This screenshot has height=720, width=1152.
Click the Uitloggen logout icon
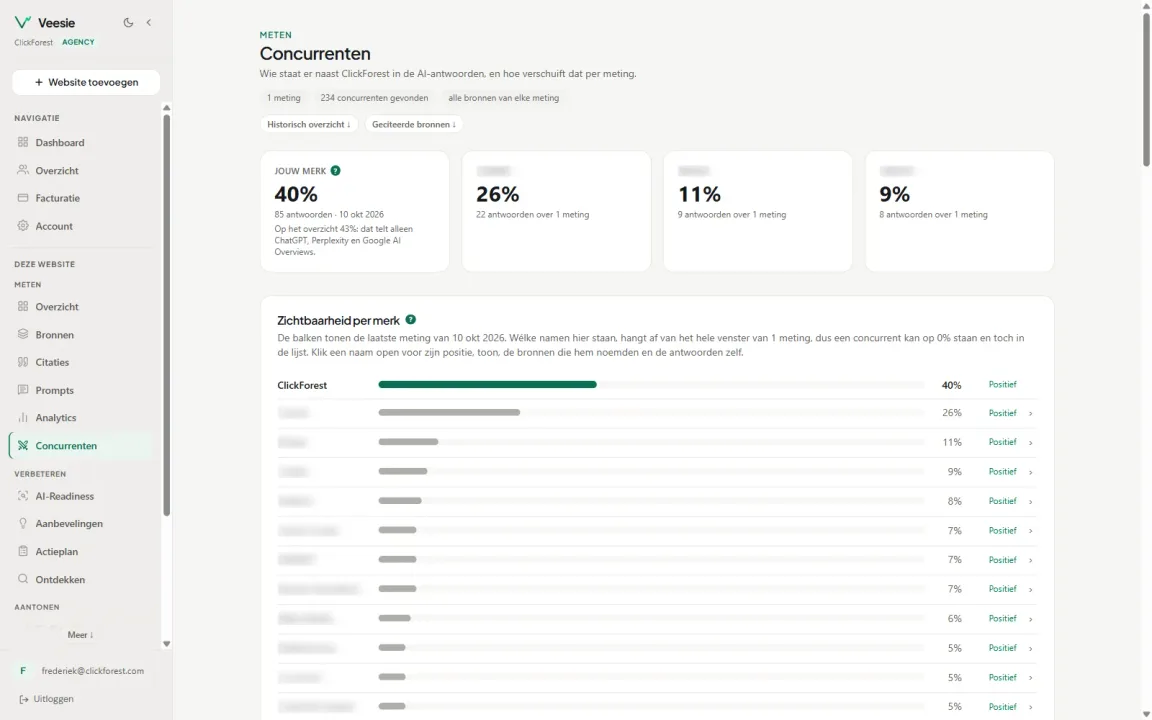[24, 699]
